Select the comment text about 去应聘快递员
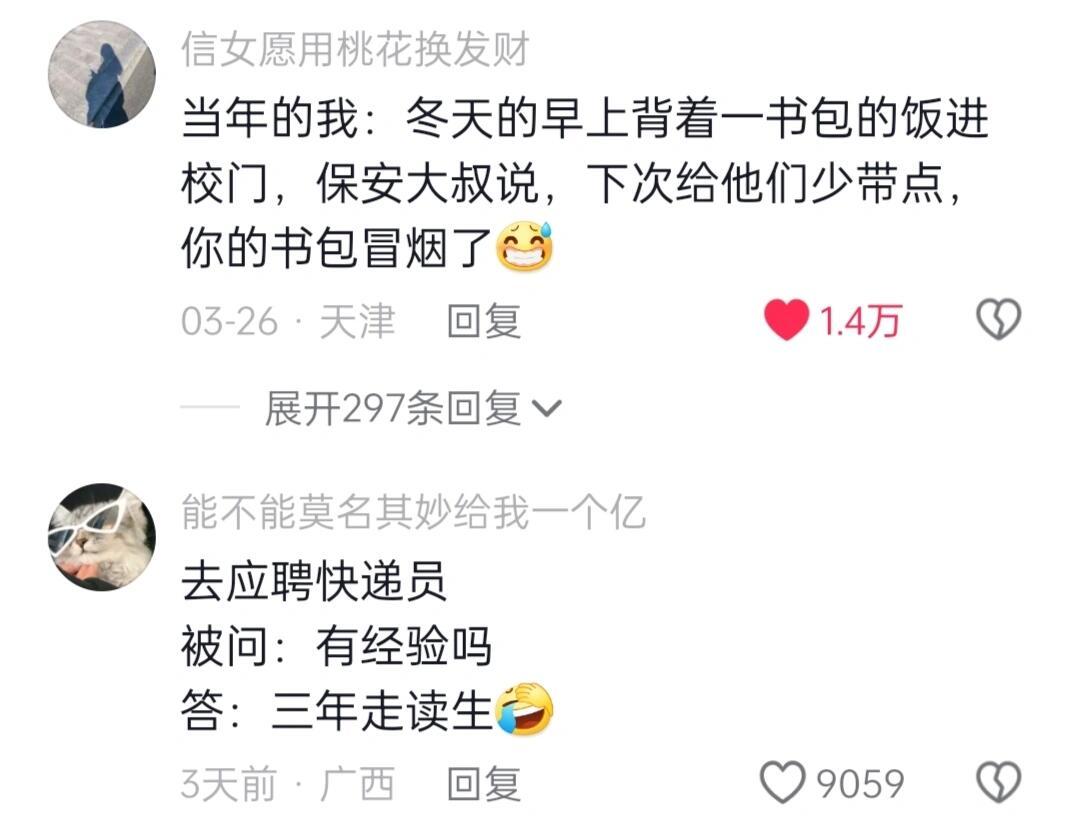The width and height of the screenshot is (1080, 816). click(367, 646)
